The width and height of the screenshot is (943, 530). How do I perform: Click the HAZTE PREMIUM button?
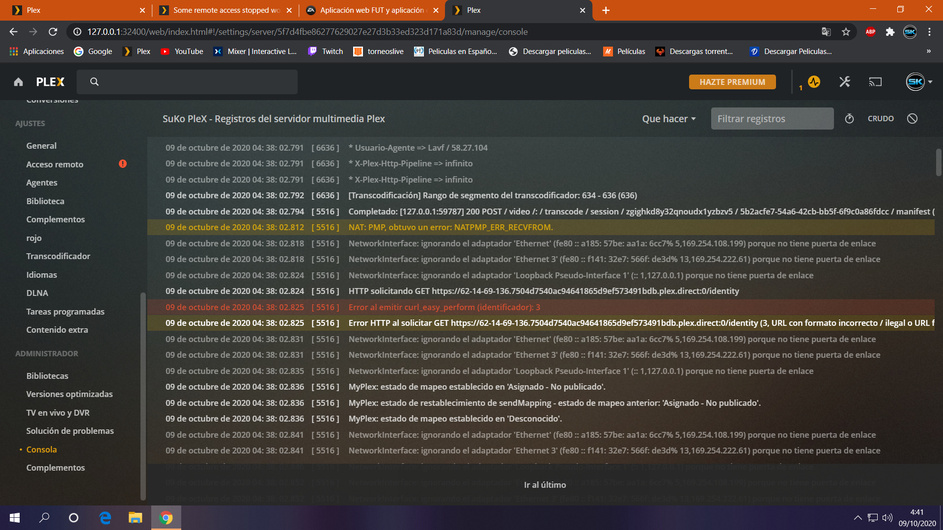pyautogui.click(x=732, y=82)
